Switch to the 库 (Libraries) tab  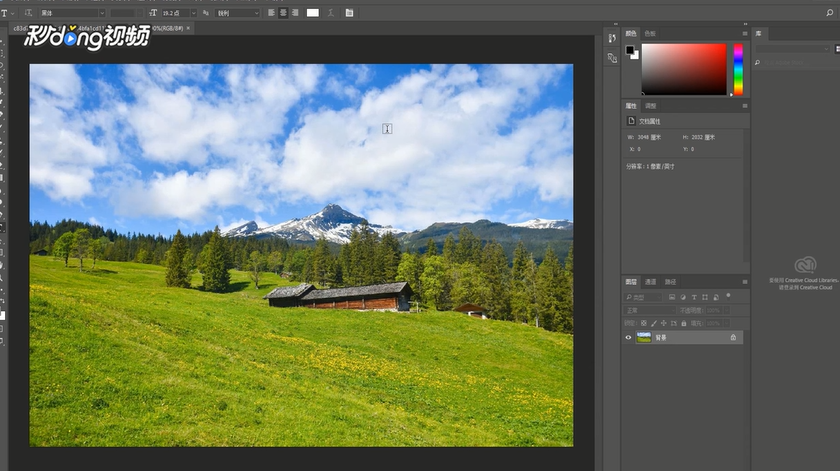tap(759, 33)
